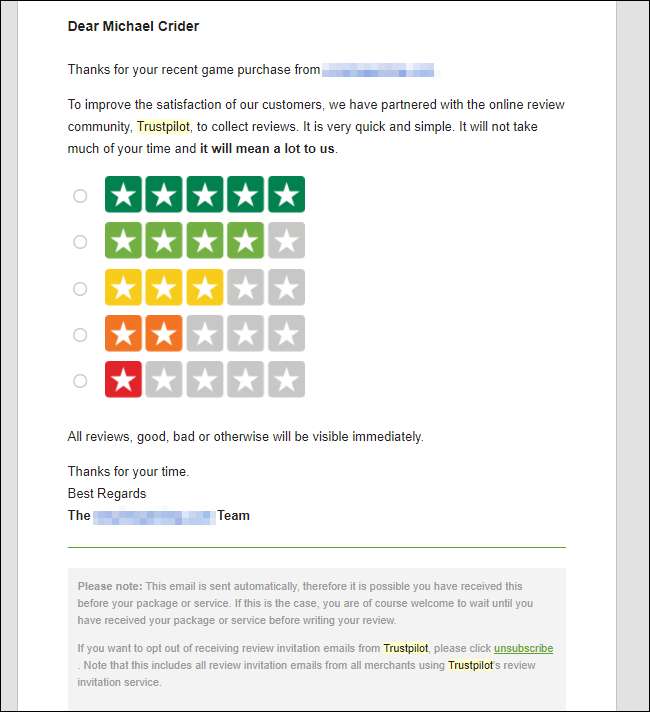The image size is (650, 712).
Task: Click the fourth light-green star in four-star row
Action: (245, 241)
